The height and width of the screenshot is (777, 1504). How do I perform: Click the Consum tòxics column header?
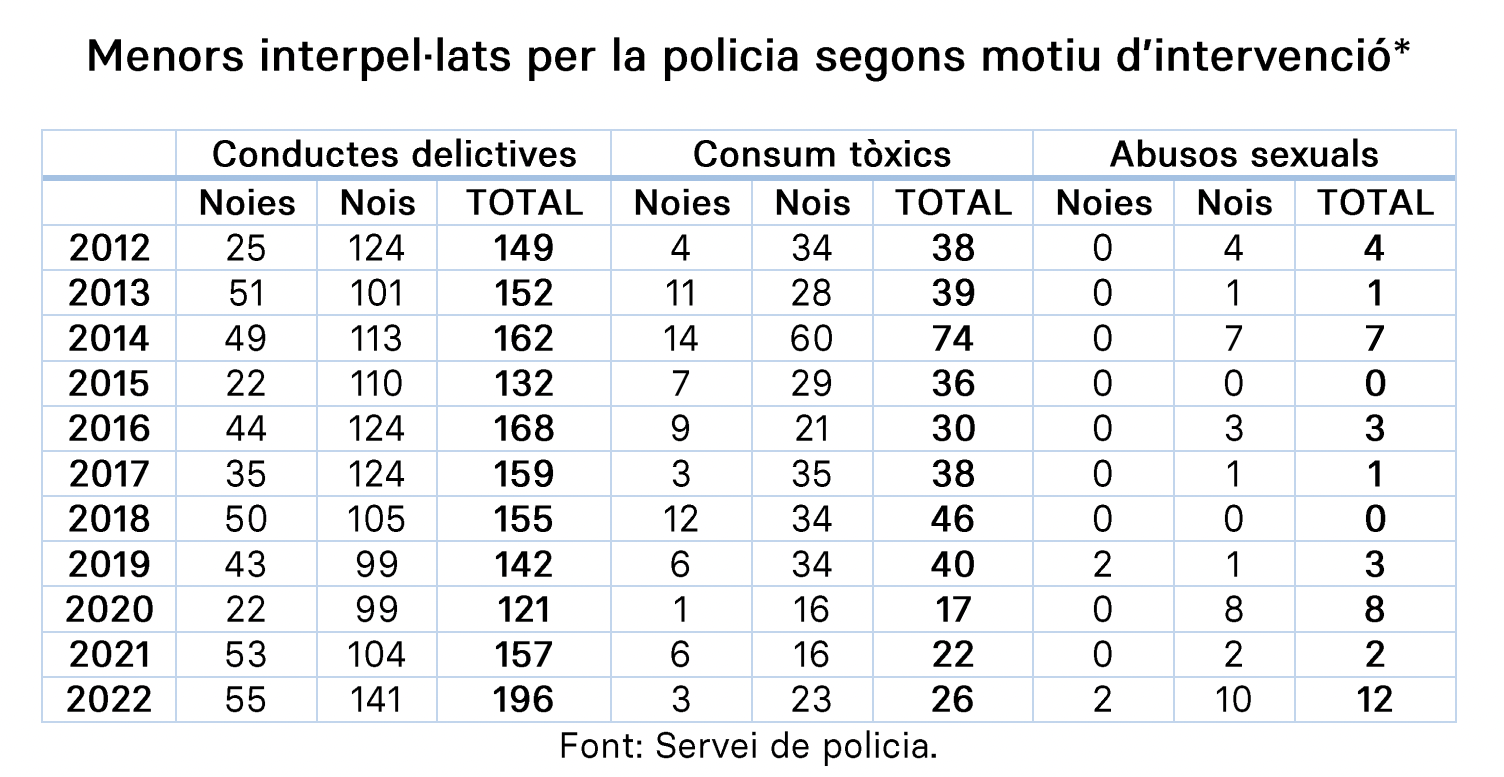click(x=821, y=154)
